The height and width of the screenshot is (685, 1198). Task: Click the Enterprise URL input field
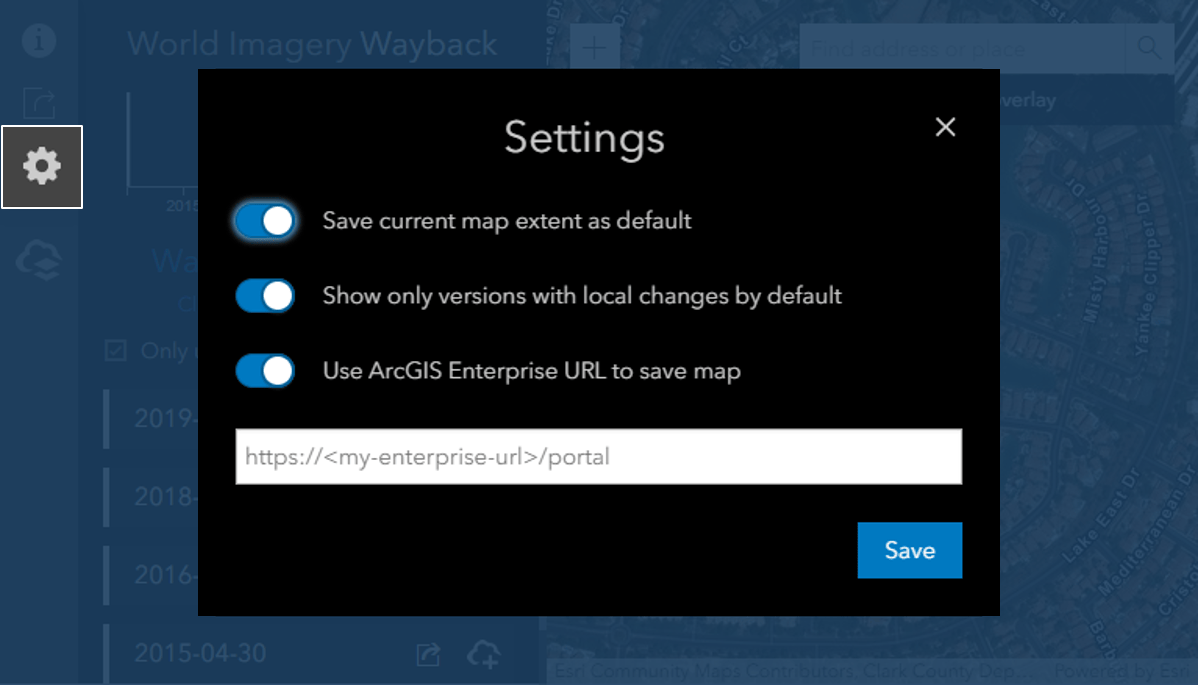598,456
